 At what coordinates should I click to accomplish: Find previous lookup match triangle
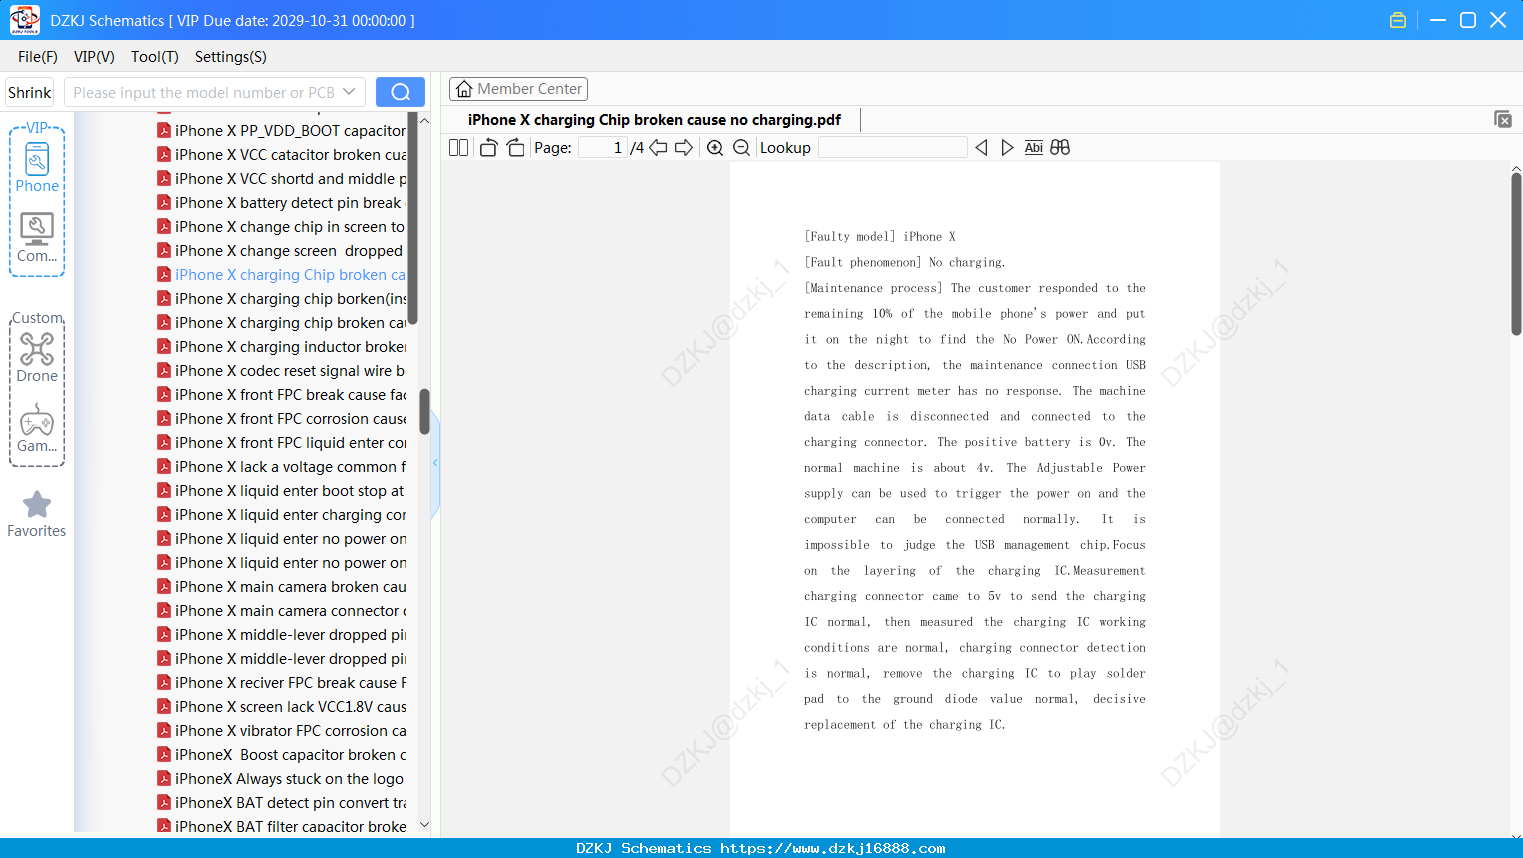(x=981, y=148)
